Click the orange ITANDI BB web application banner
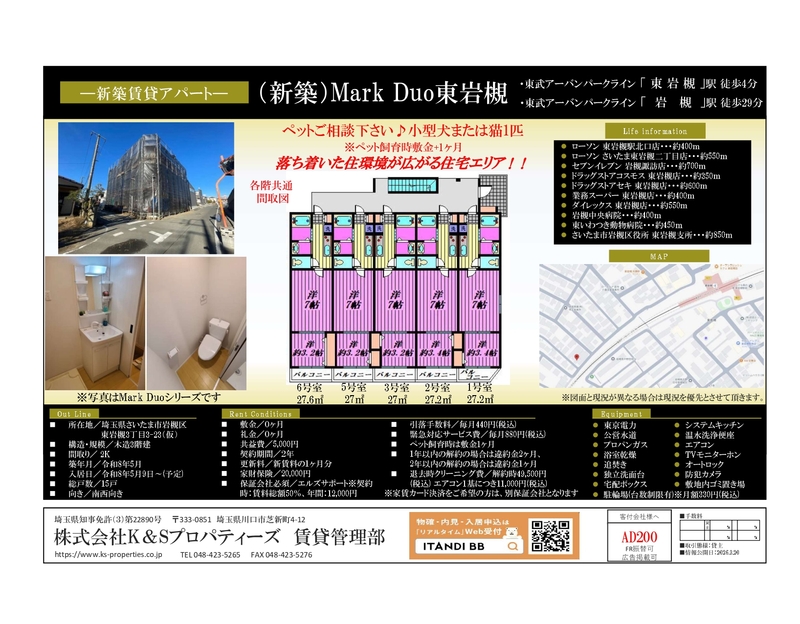 467,536
